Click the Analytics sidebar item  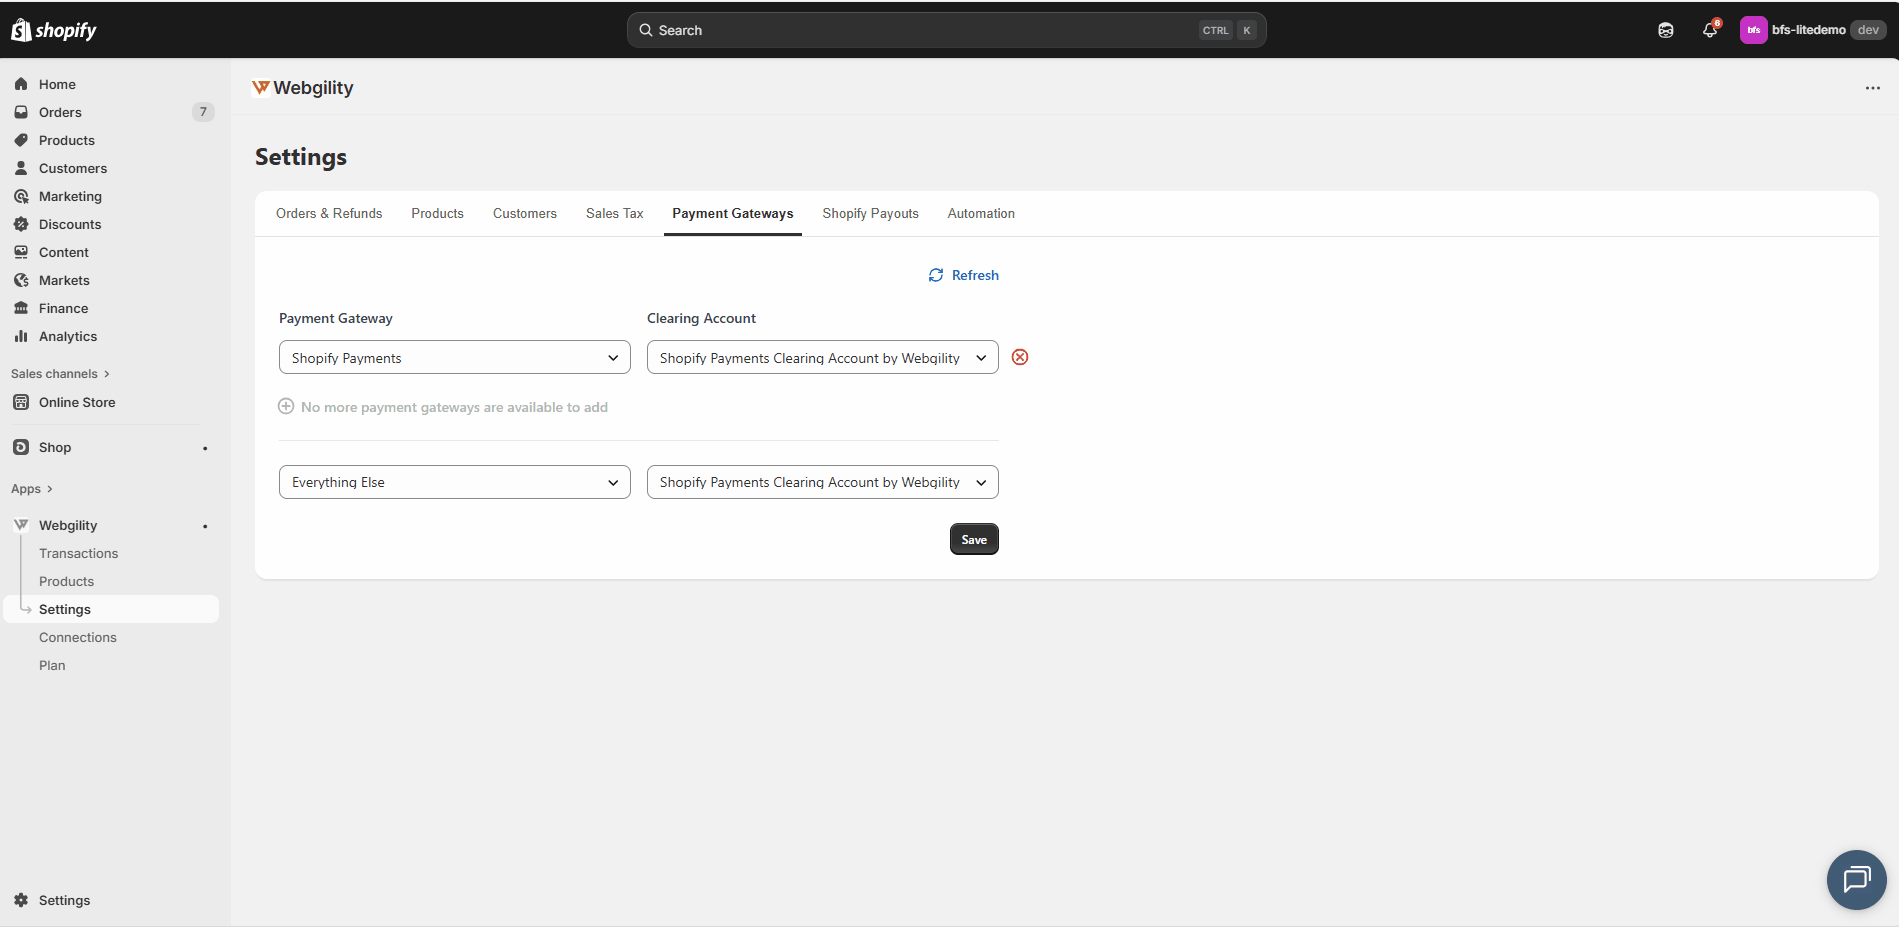click(68, 336)
